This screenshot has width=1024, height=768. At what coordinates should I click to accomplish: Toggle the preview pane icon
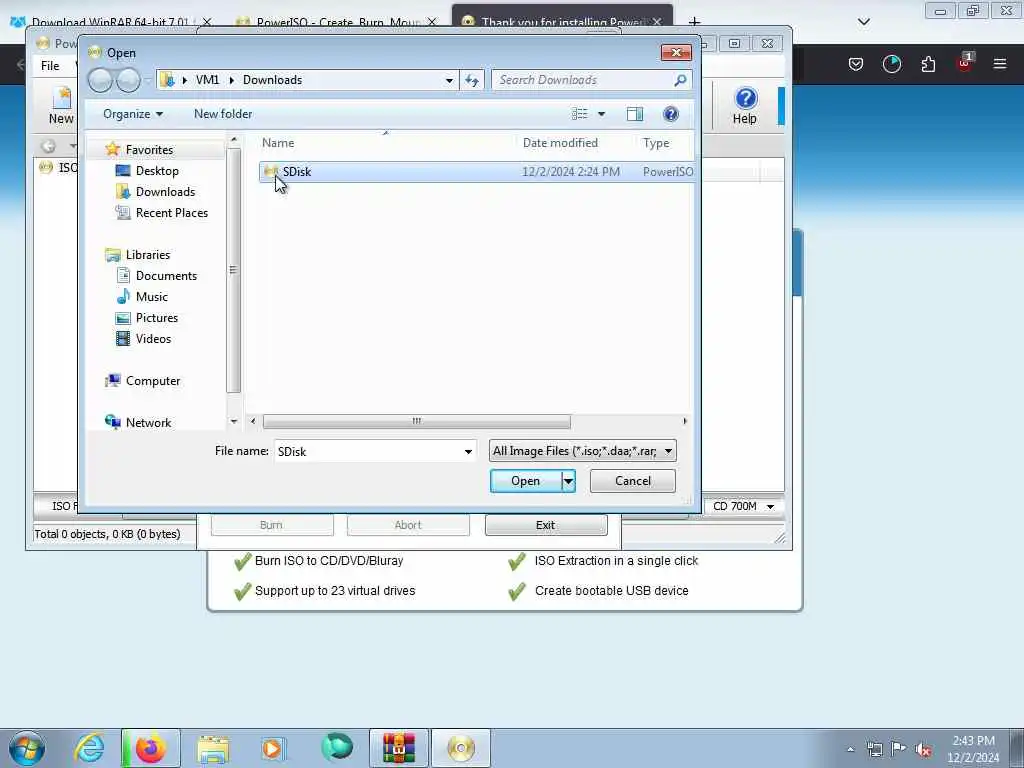635,114
